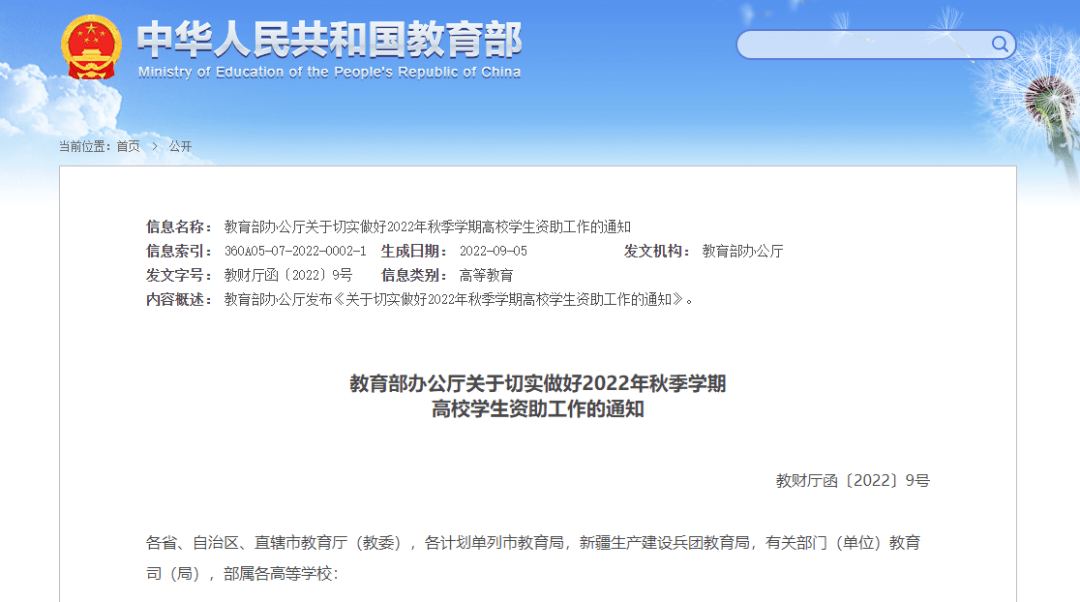Click the 生成日期 label
Viewport: 1080px width, 602px height.
tap(415, 251)
